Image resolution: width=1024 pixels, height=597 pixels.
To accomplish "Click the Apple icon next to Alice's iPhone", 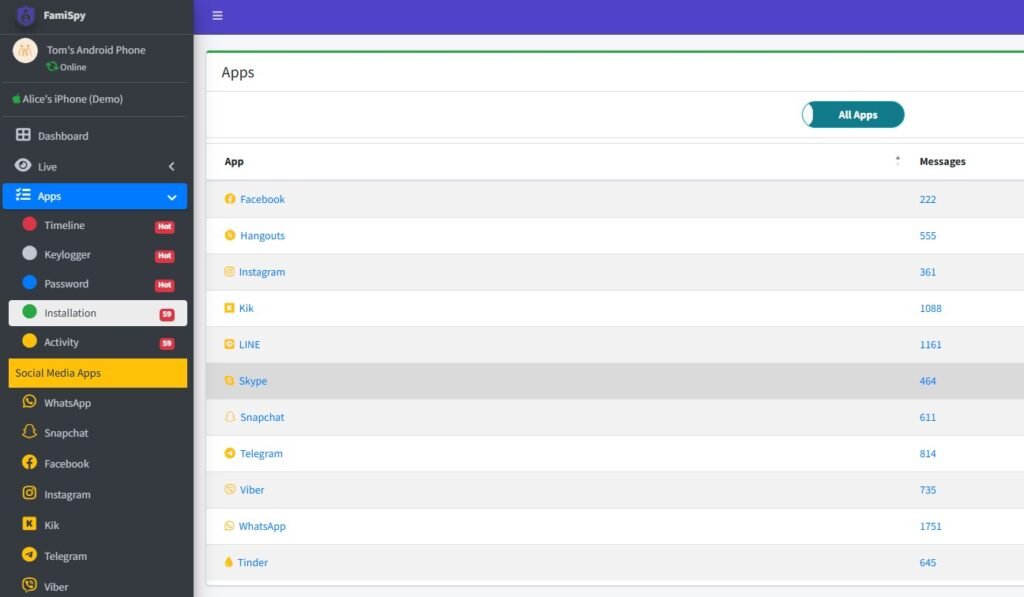I will 16,99.
